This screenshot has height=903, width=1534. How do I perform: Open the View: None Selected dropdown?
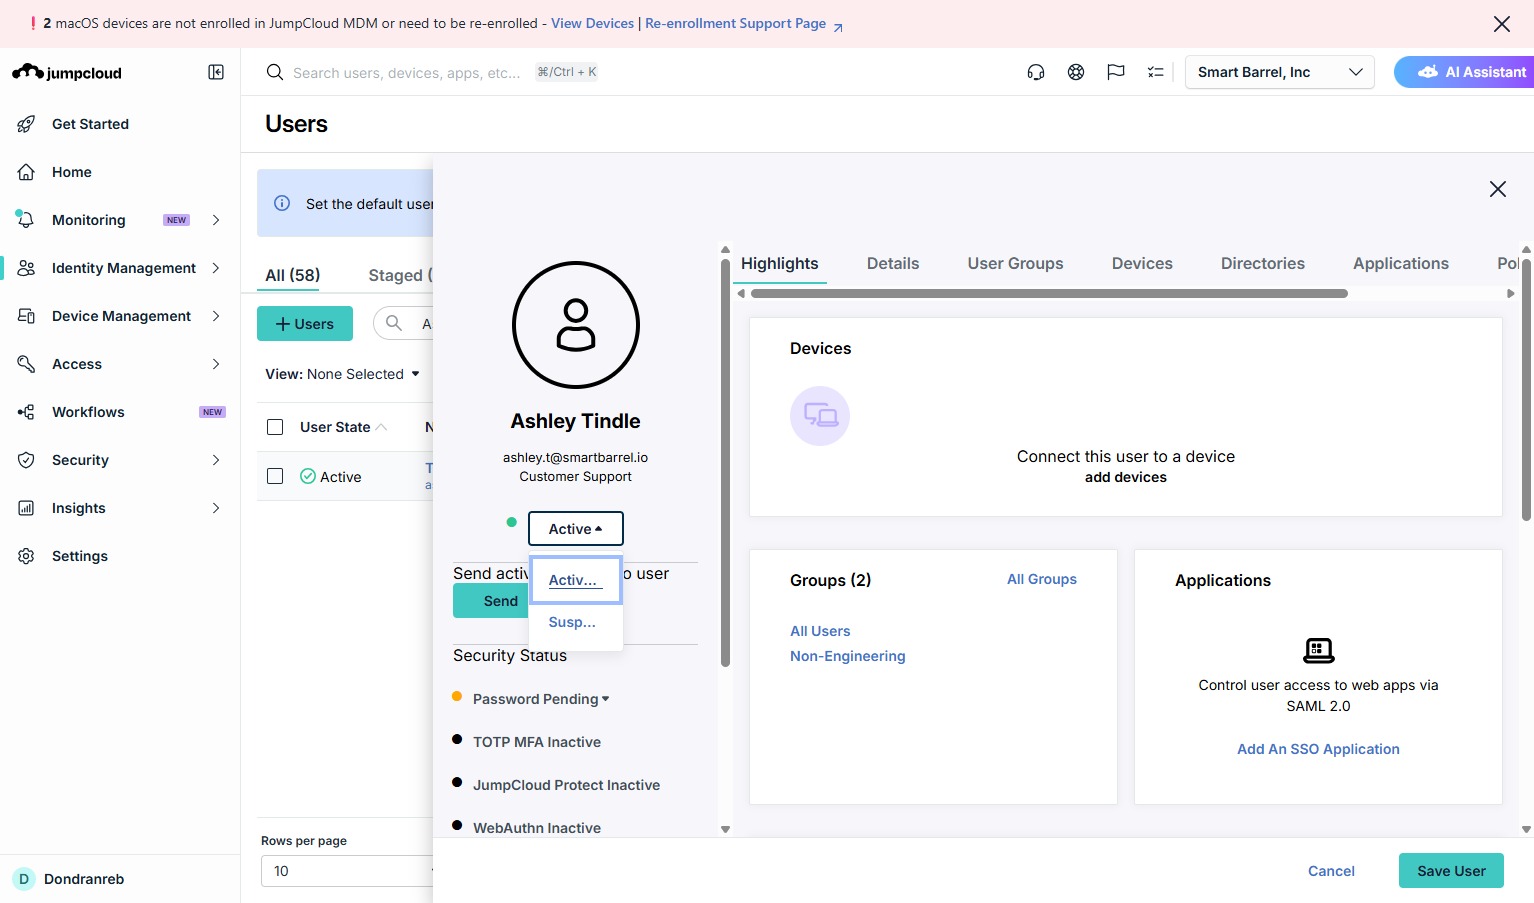342,374
